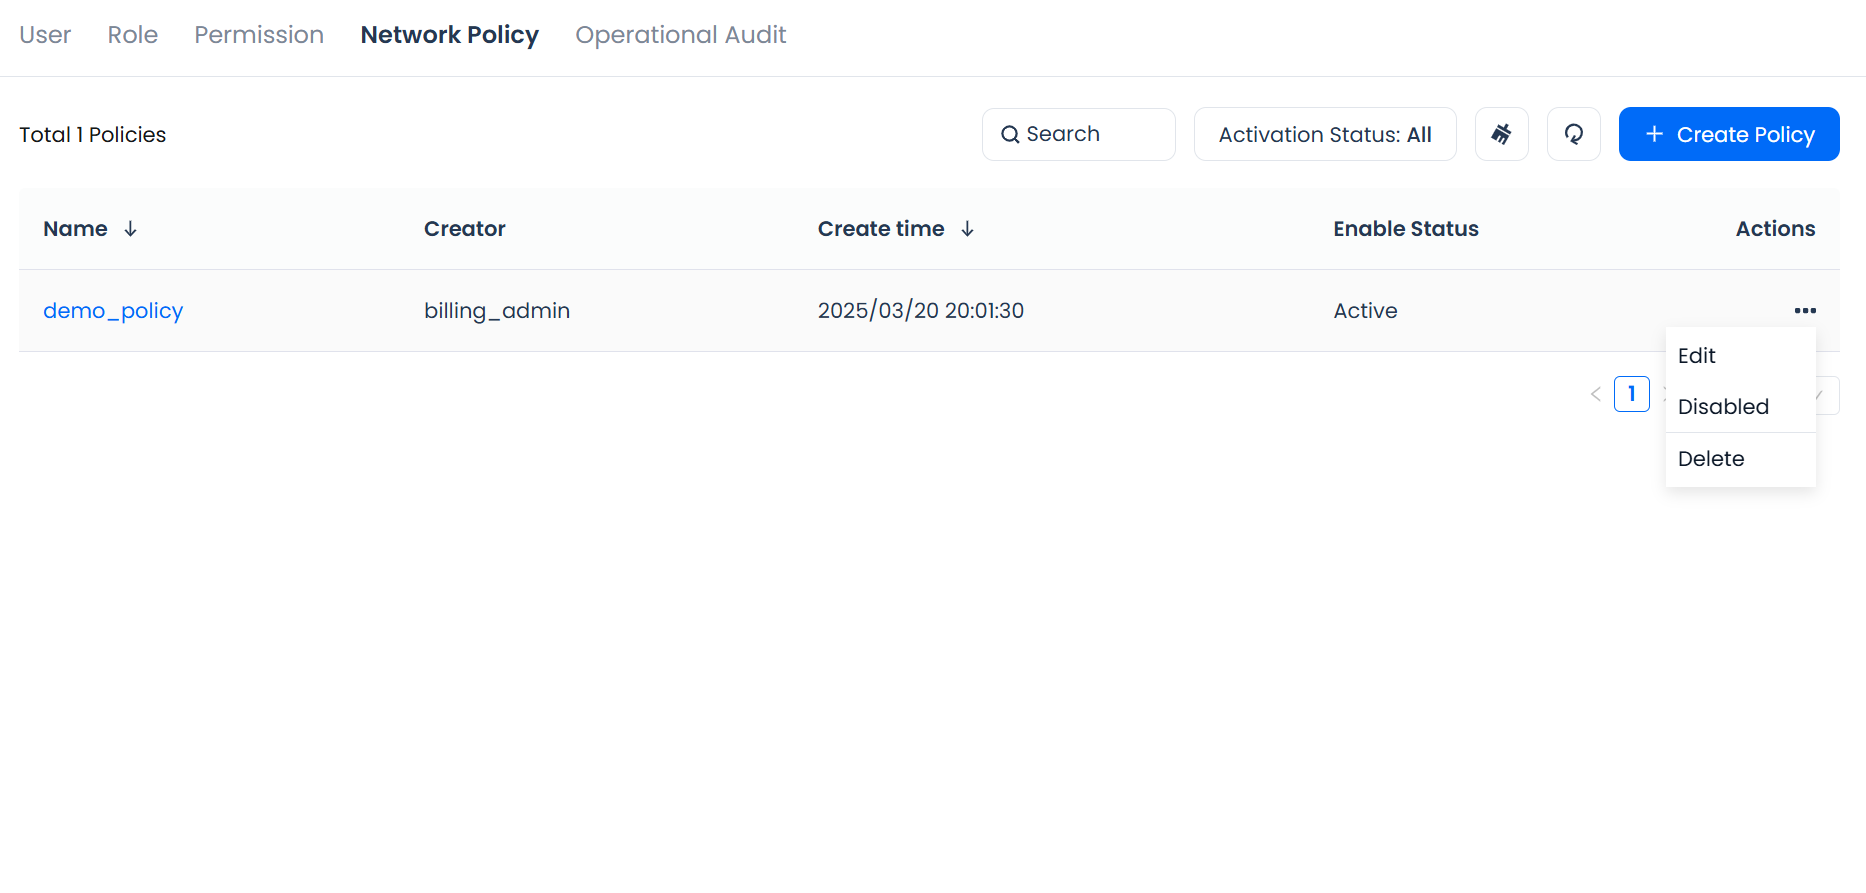This screenshot has height=893, width=1866.
Task: Choose Edit from the actions menu
Action: click(x=1697, y=356)
